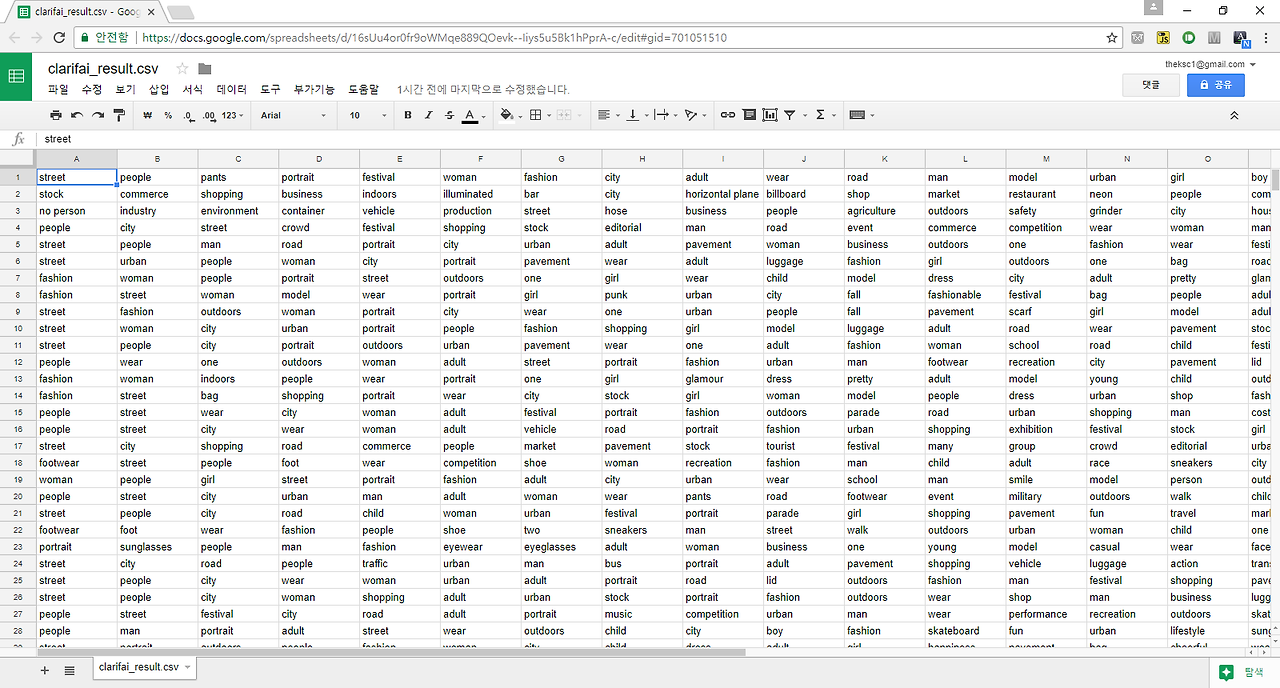Open the 수정 (Edit) menu
This screenshot has width=1280, height=688.
pyautogui.click(x=92, y=89)
